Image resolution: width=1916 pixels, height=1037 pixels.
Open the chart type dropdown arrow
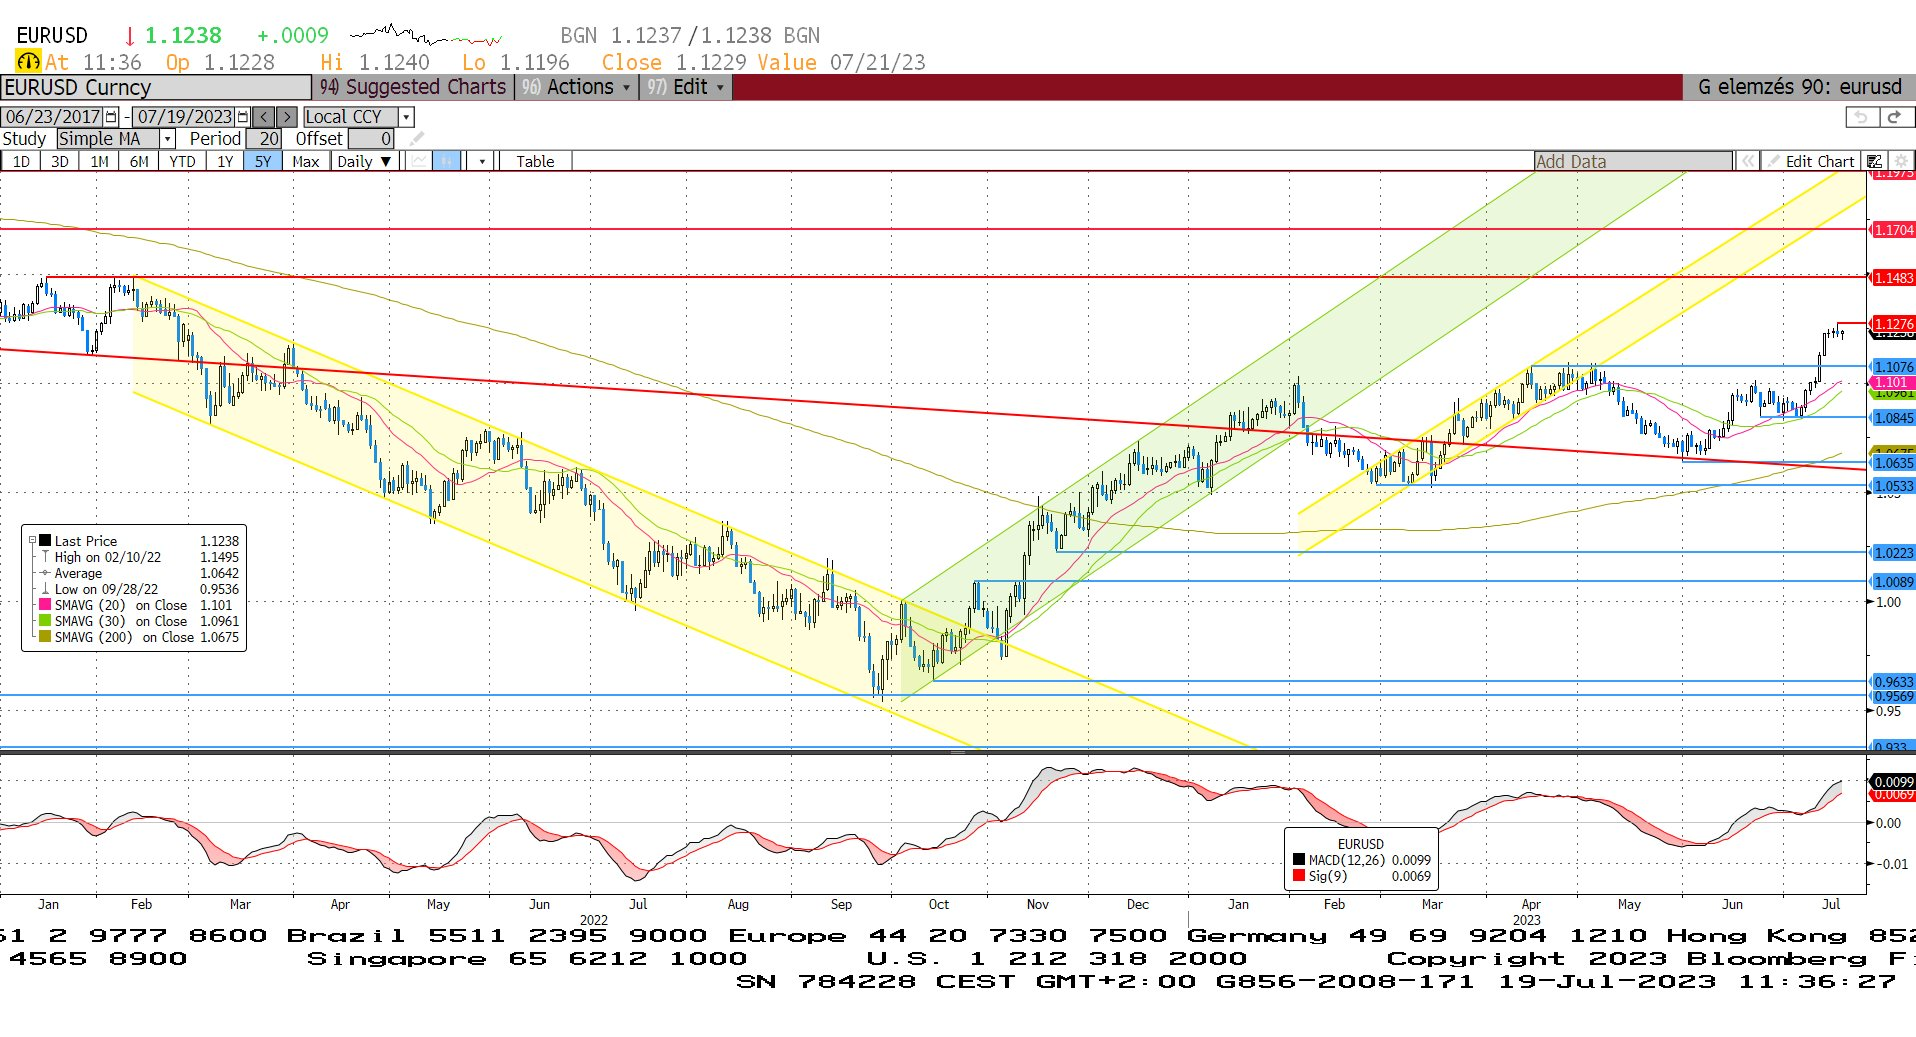(482, 161)
